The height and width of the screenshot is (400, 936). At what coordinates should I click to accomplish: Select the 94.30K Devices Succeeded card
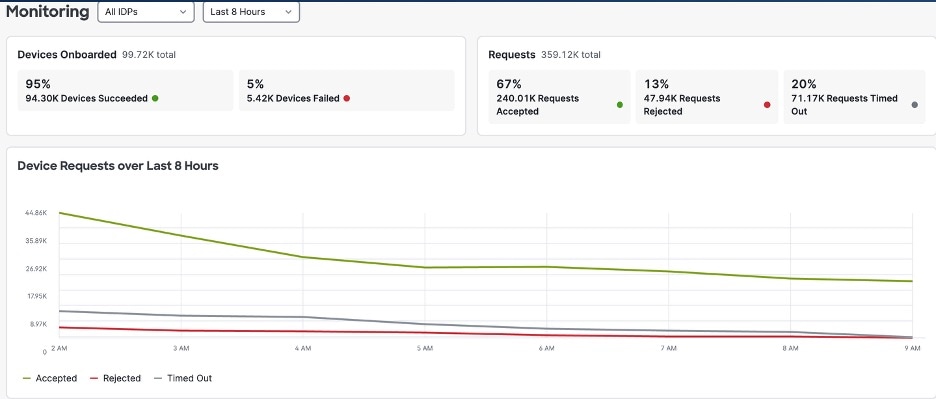[x=125, y=91]
